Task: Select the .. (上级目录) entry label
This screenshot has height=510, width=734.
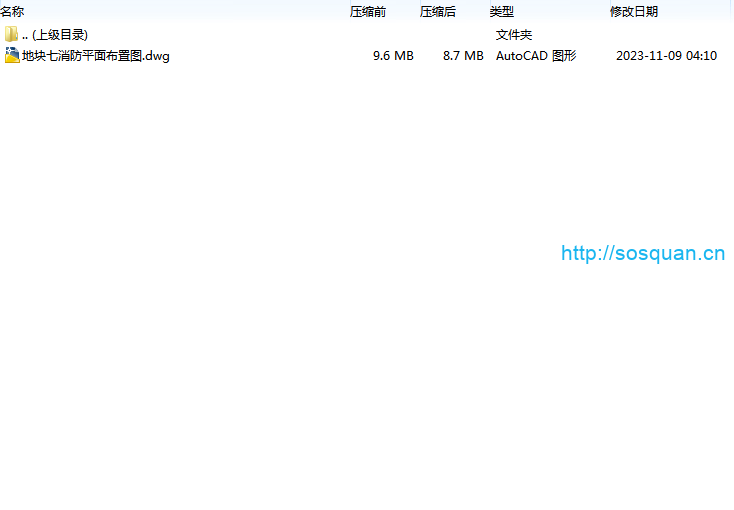Action: (54, 35)
